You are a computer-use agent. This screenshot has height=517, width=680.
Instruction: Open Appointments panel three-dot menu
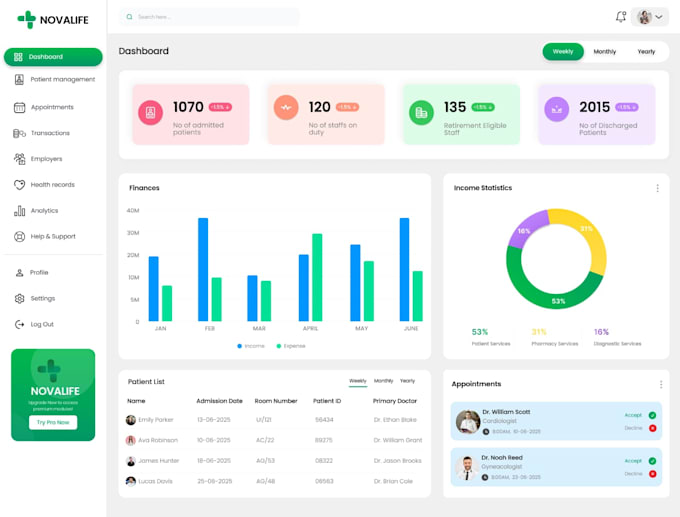[x=661, y=384]
